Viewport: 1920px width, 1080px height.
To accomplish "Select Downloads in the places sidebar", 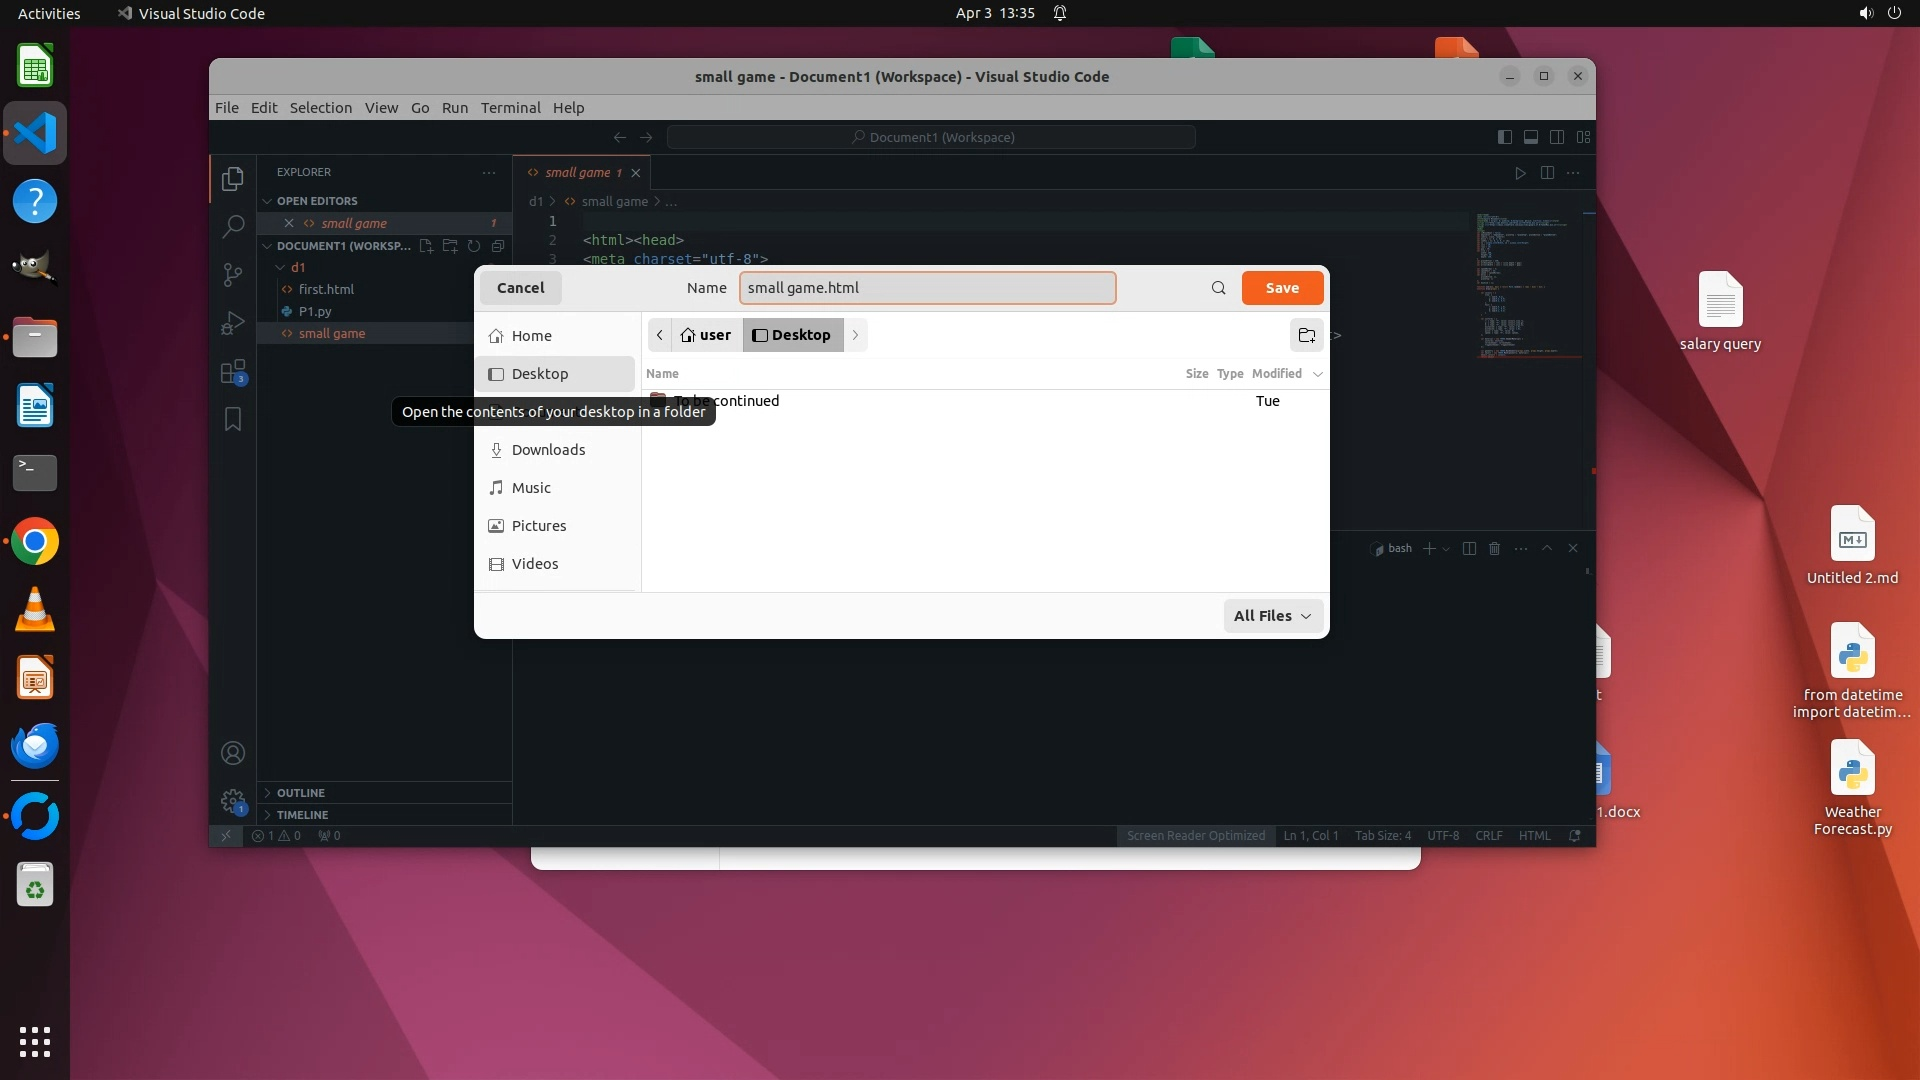I will coord(548,450).
